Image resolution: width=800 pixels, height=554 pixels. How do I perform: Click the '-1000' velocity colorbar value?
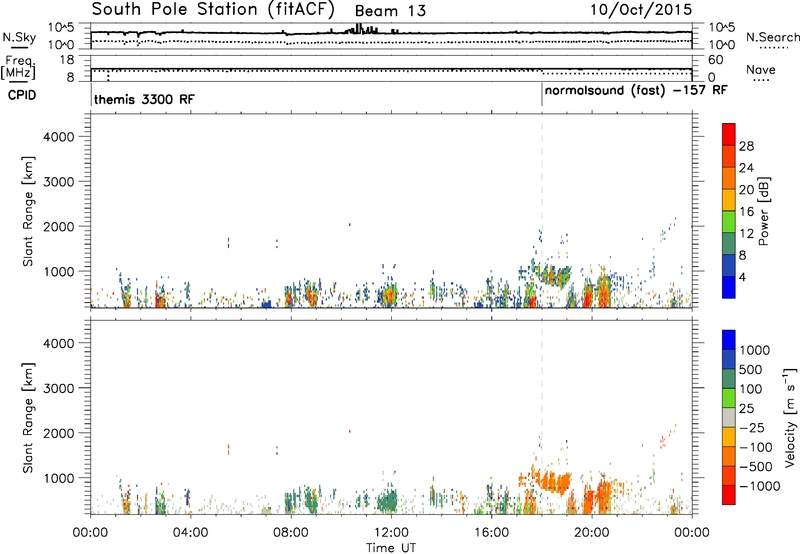(760, 486)
